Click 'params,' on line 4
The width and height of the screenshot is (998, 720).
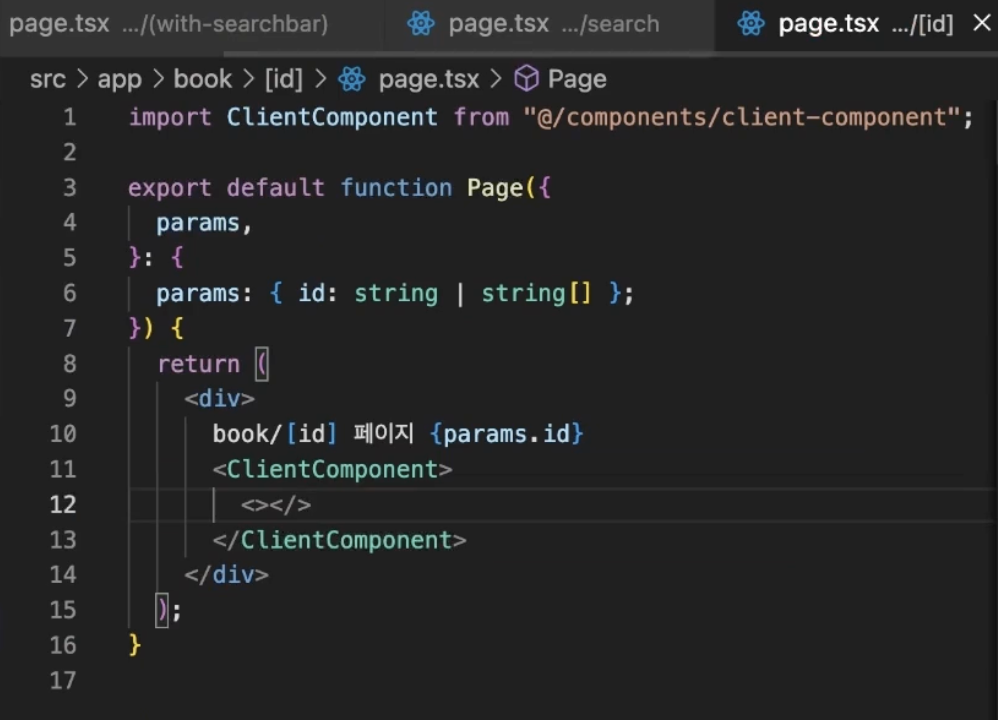click(x=204, y=223)
